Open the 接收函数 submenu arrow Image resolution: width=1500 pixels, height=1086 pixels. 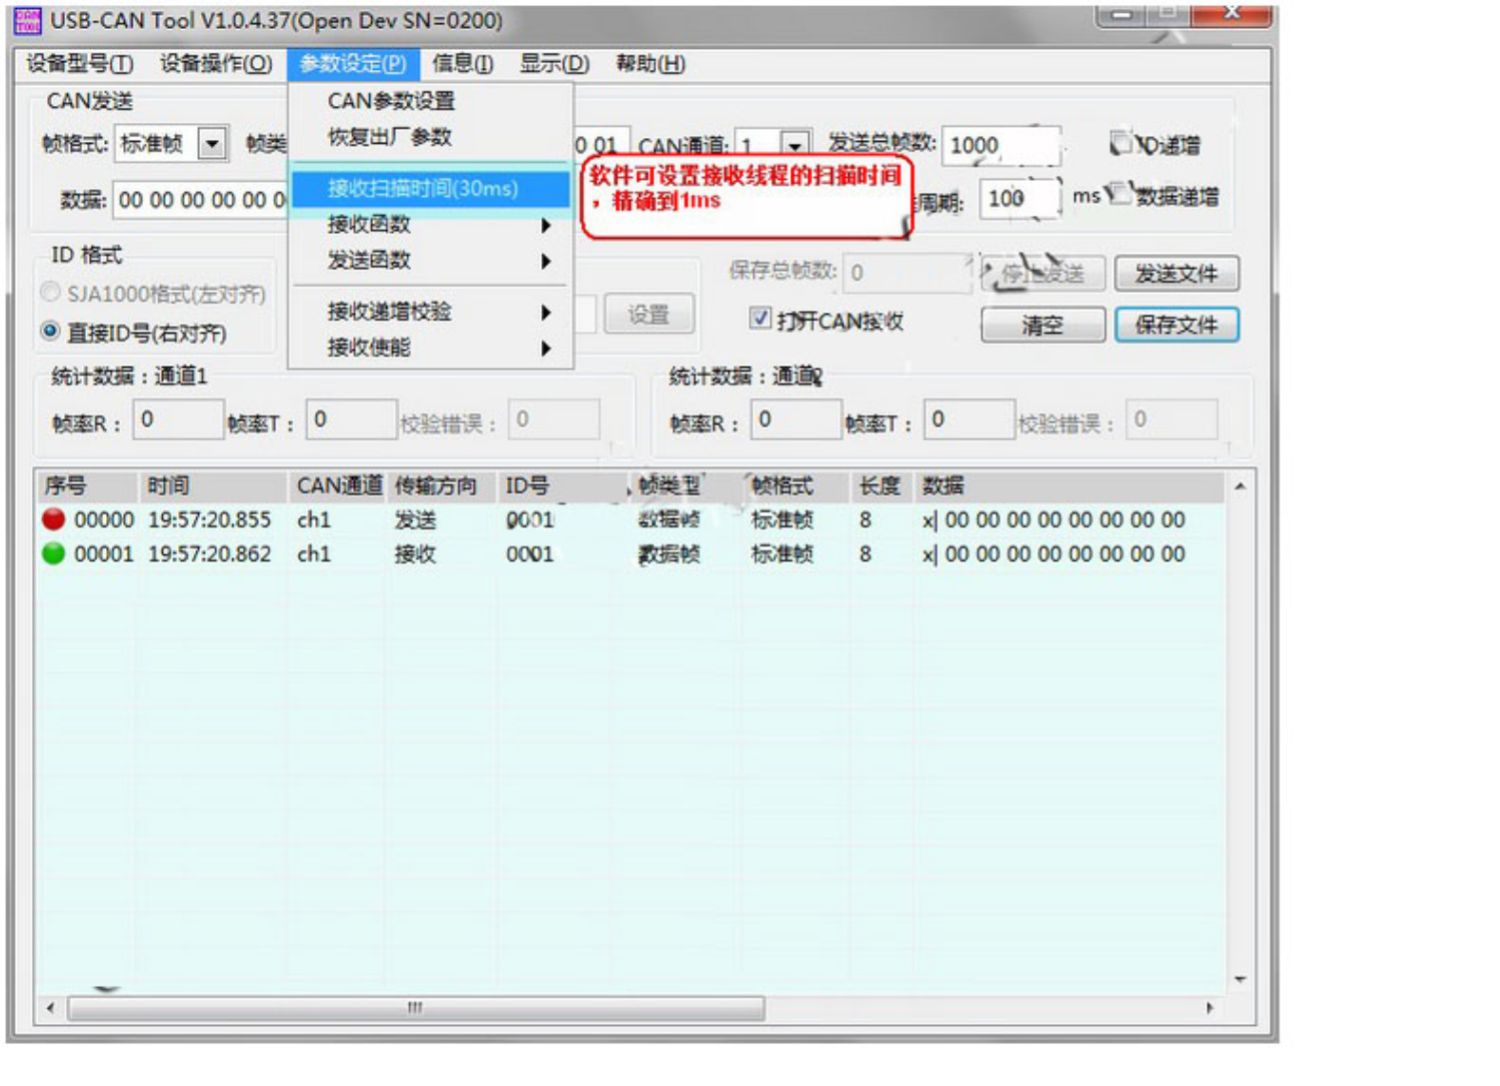[x=546, y=225]
